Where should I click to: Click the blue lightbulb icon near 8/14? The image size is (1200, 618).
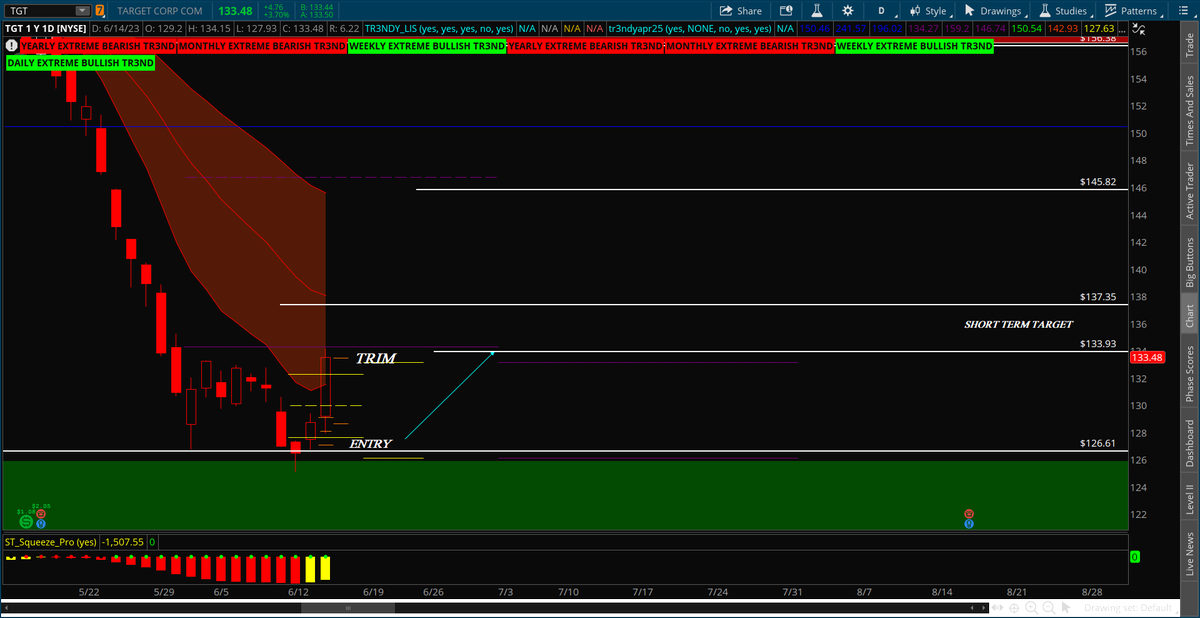969,522
